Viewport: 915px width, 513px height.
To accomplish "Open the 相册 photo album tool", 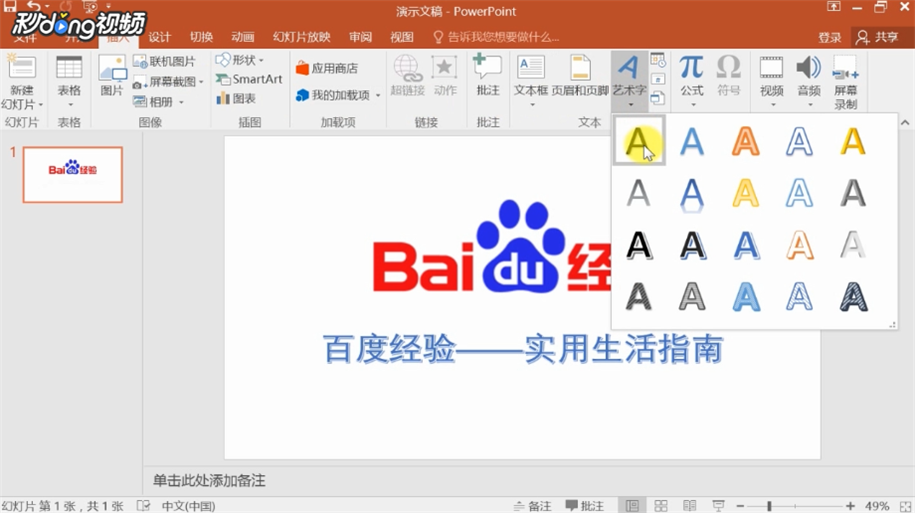I will click(x=158, y=102).
